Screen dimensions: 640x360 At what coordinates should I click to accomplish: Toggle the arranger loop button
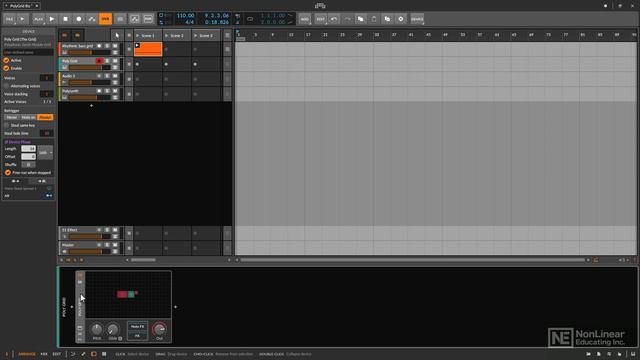click(x=250, y=19)
